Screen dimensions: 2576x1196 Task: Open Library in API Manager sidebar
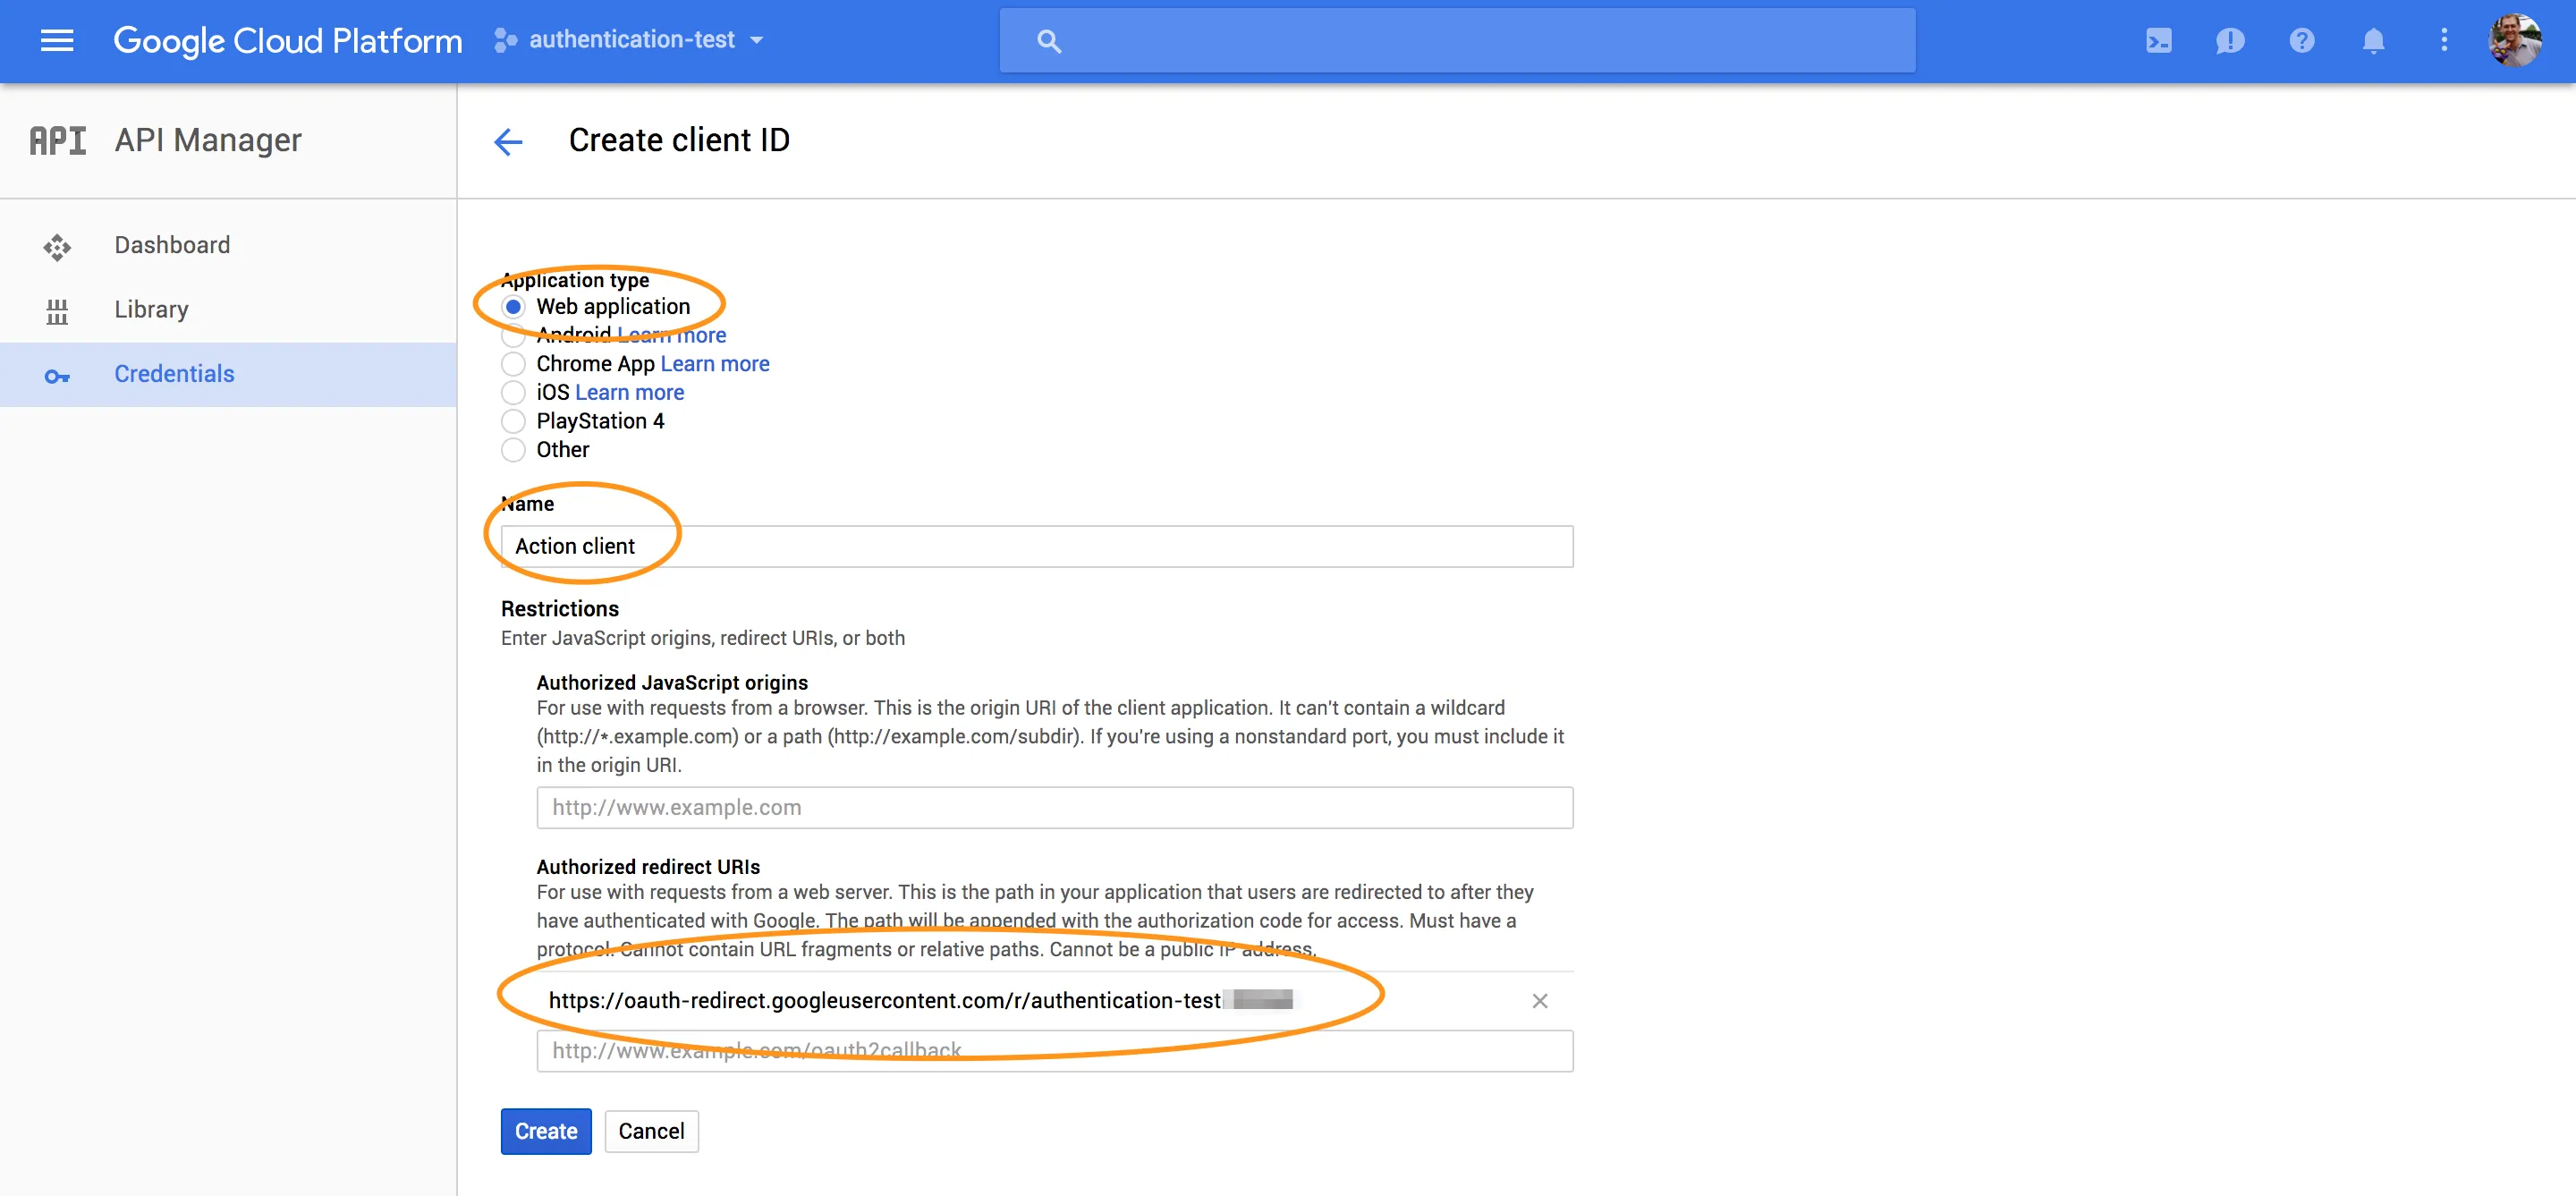151,310
